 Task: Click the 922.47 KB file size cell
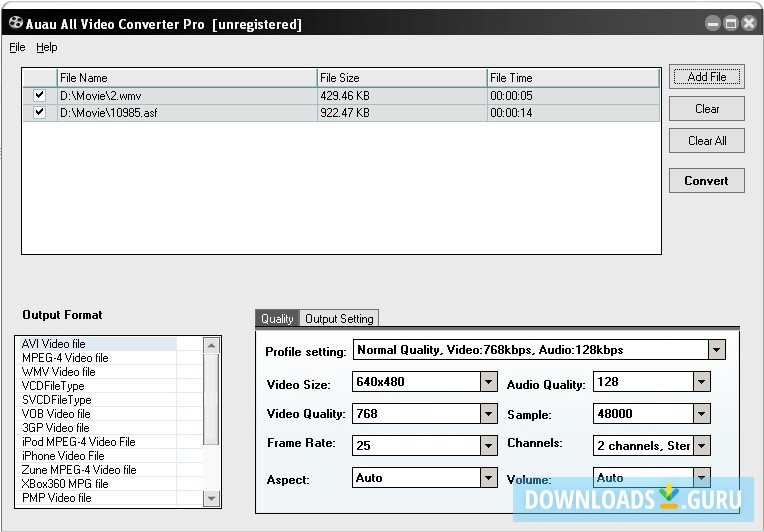[402, 113]
